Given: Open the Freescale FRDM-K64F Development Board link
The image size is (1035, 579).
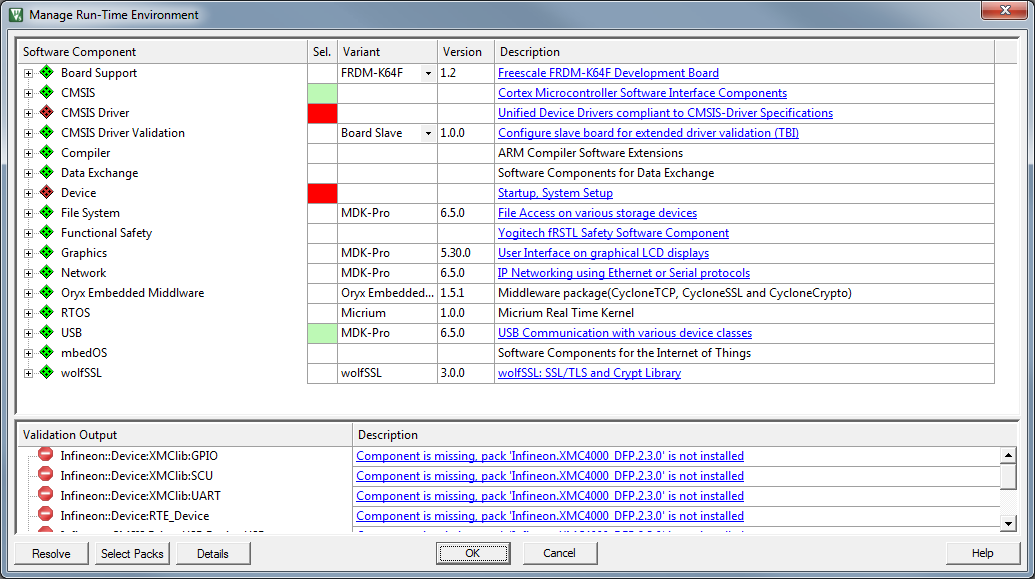Looking at the screenshot, I should 608,73.
